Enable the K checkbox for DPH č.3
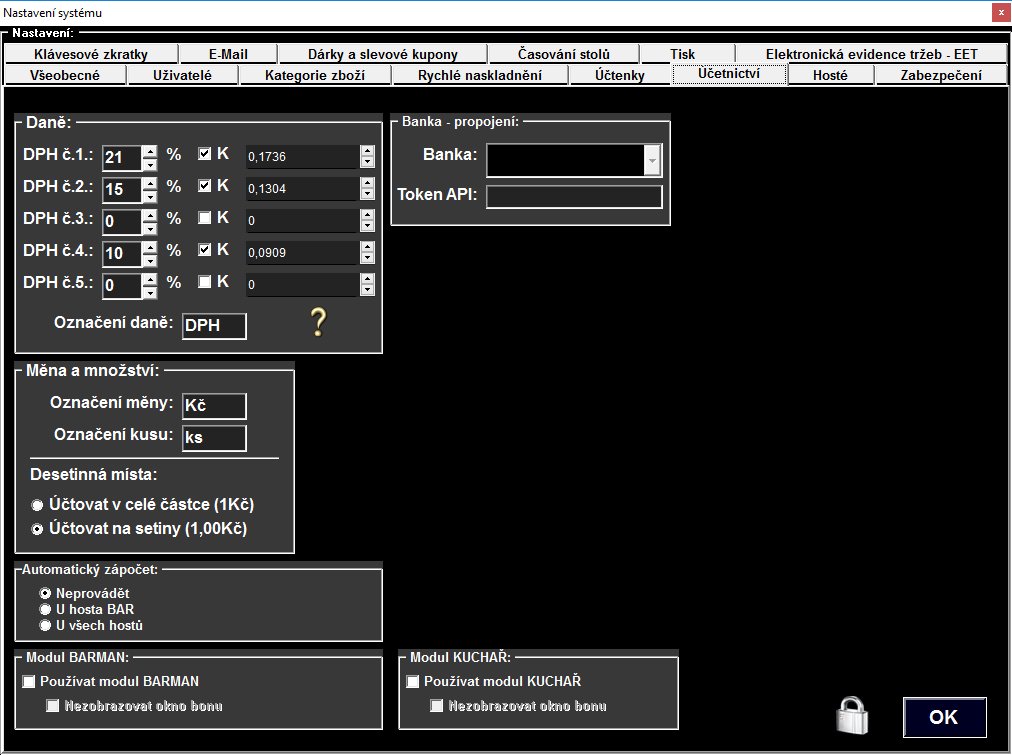This screenshot has height=755, width=1012. point(205,218)
